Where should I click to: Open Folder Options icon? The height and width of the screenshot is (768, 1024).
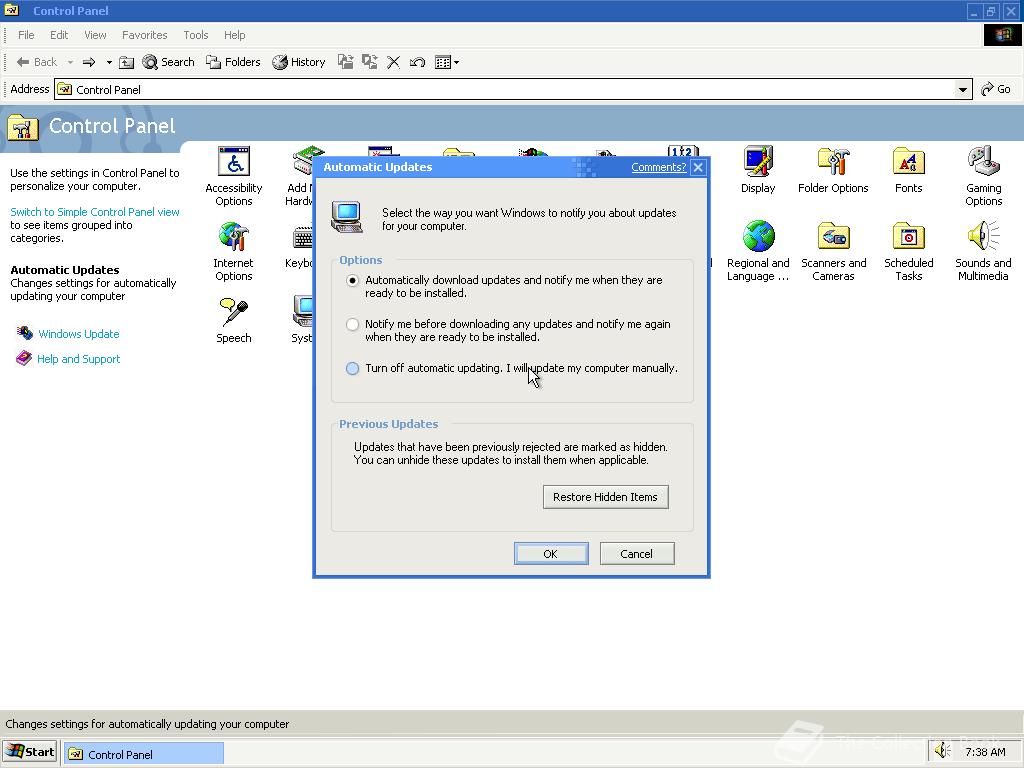click(833, 170)
